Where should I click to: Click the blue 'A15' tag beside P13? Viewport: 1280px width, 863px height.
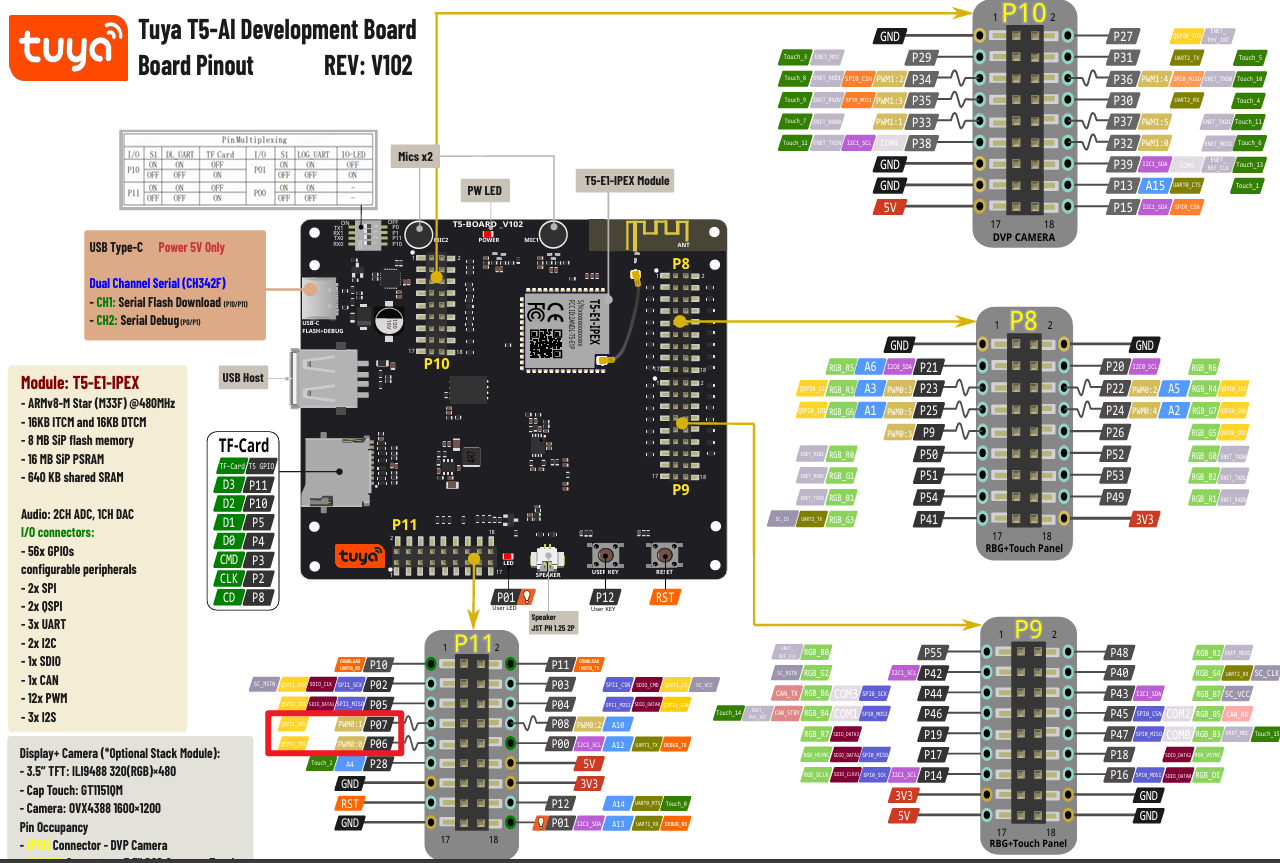click(1155, 186)
